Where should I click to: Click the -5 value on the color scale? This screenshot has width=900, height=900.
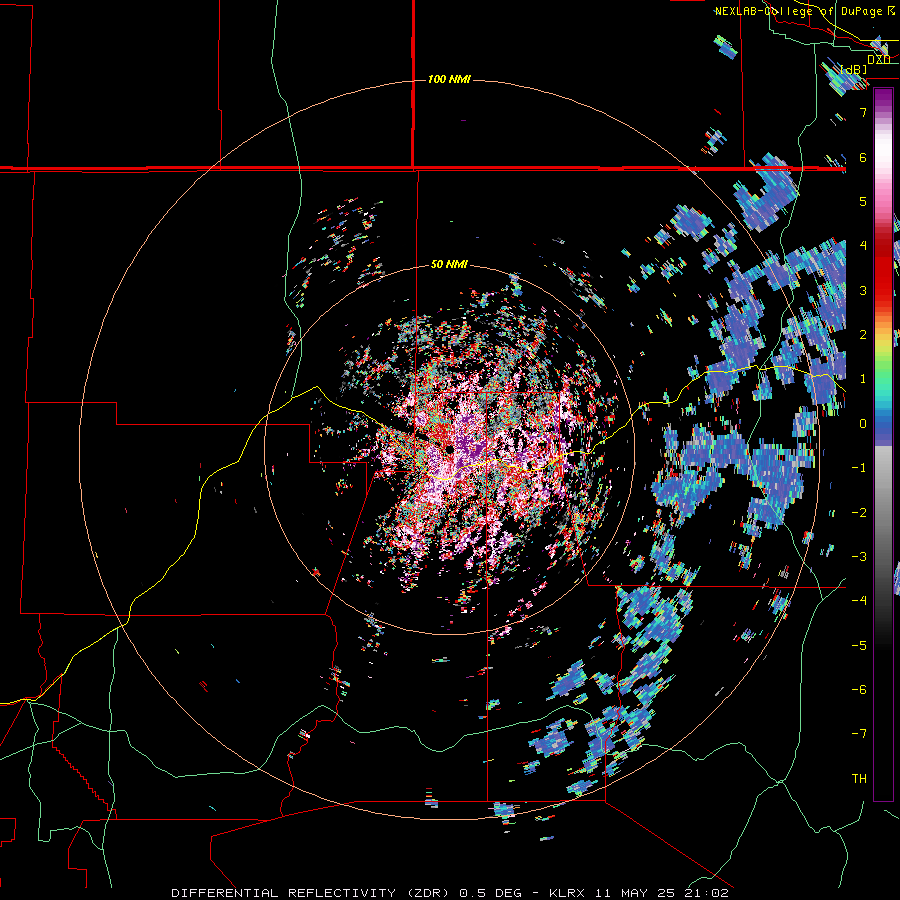(859, 646)
